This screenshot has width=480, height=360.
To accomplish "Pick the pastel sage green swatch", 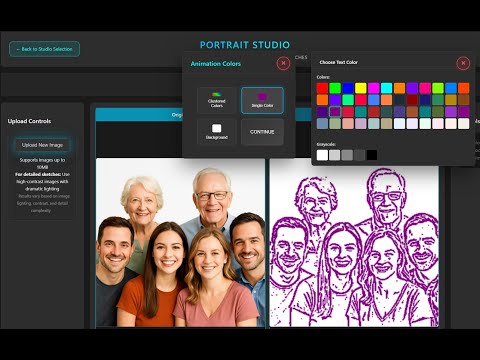I will pyautogui.click(x=335, y=123).
